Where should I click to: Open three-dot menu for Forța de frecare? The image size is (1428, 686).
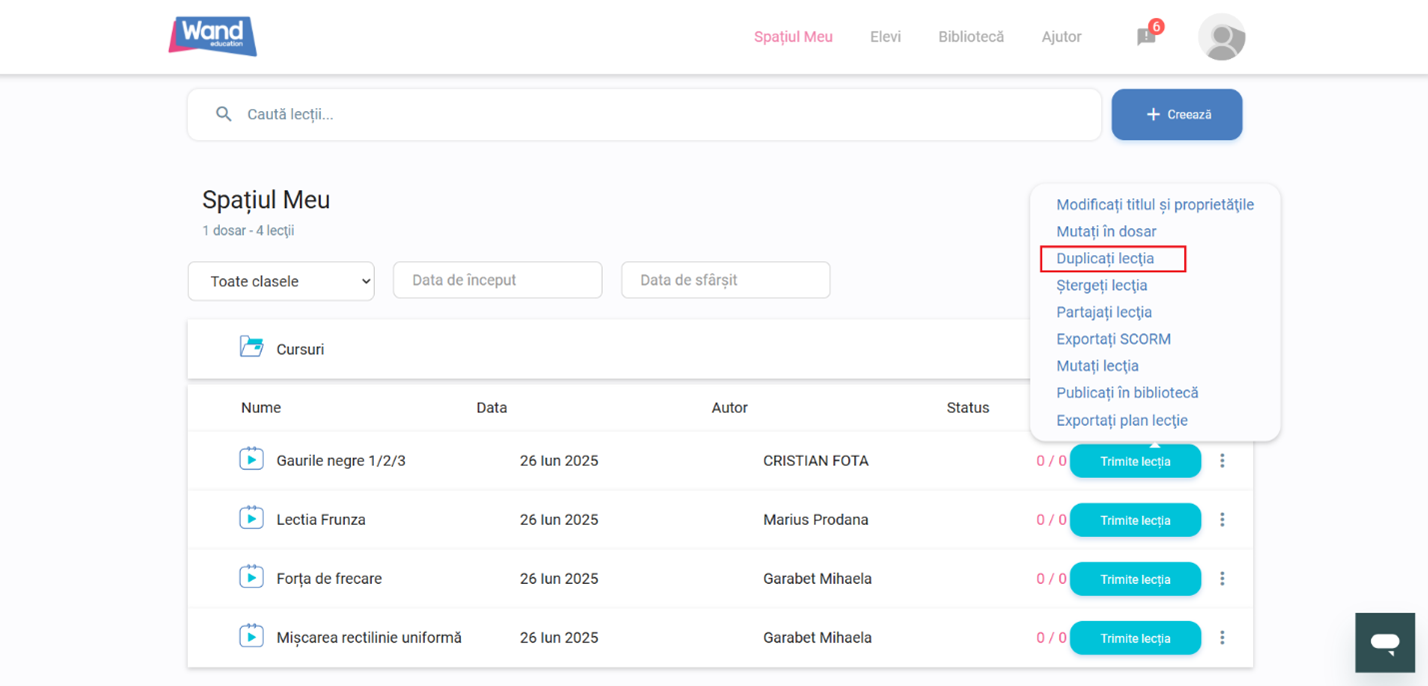click(1222, 579)
